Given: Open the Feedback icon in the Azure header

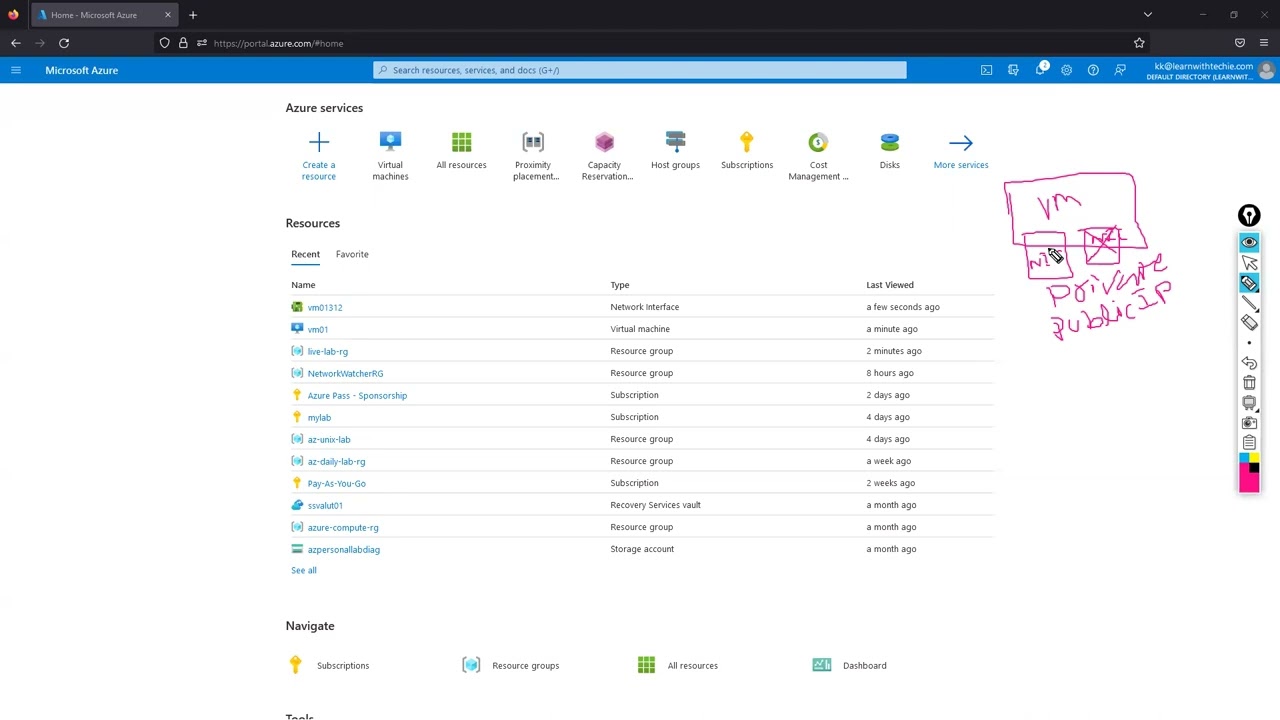Looking at the screenshot, I should coord(1120,70).
